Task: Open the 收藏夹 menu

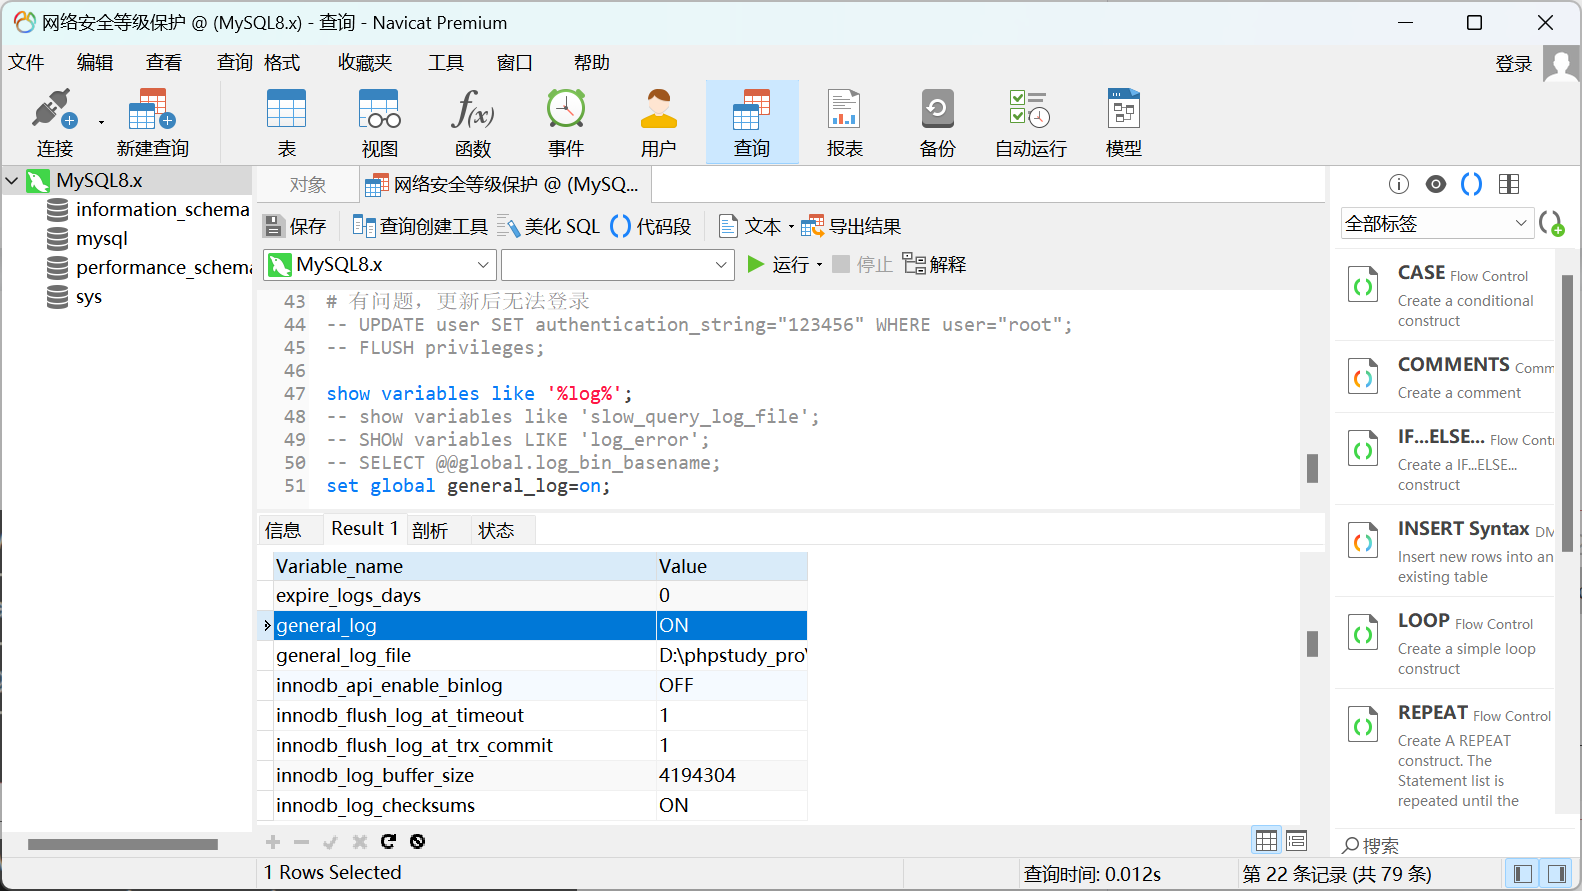Action: [364, 63]
